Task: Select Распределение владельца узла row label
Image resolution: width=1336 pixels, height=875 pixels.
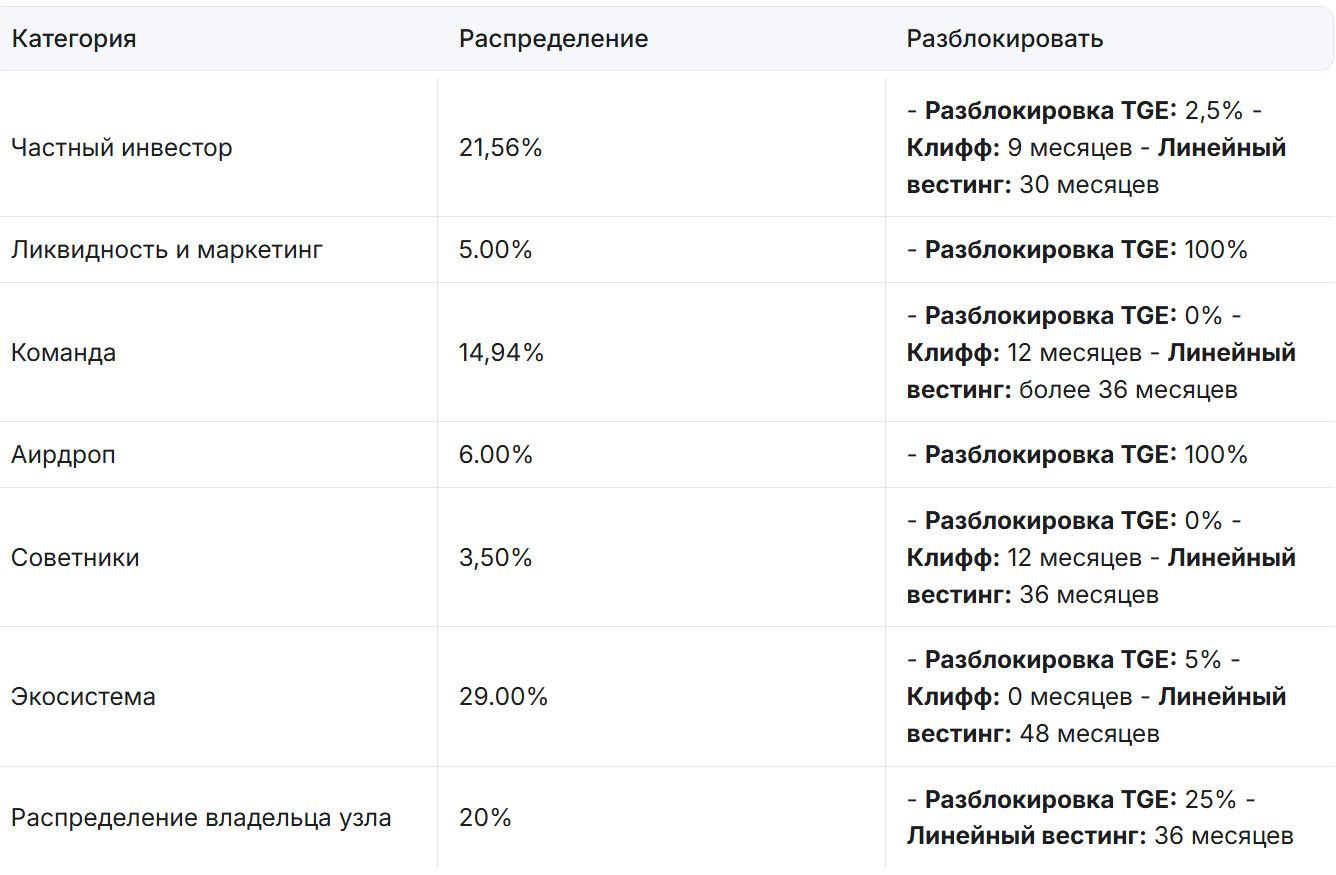Action: [x=201, y=818]
